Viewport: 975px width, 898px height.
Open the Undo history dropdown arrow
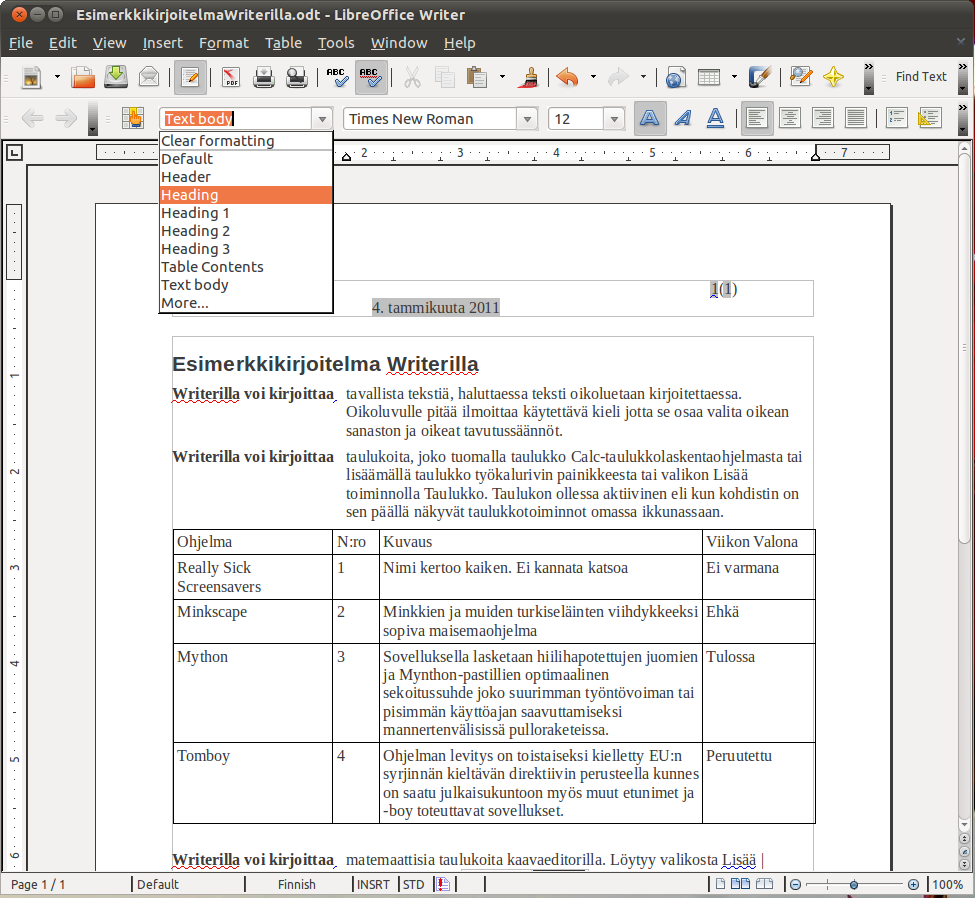593,77
